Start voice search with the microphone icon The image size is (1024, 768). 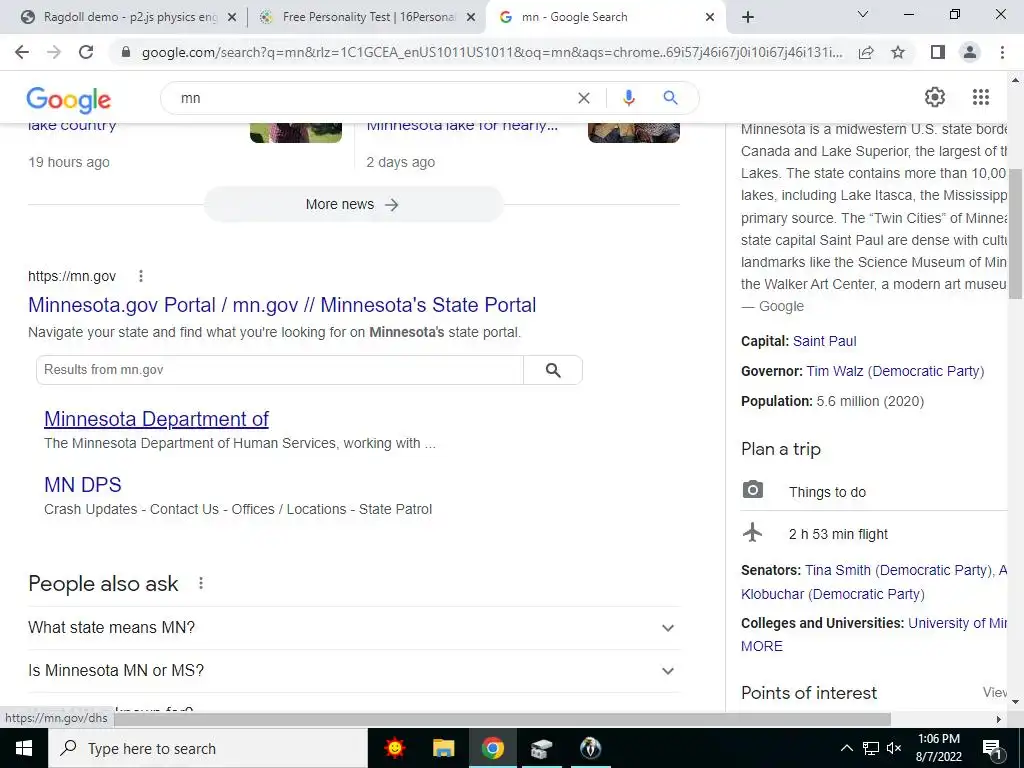pos(628,98)
